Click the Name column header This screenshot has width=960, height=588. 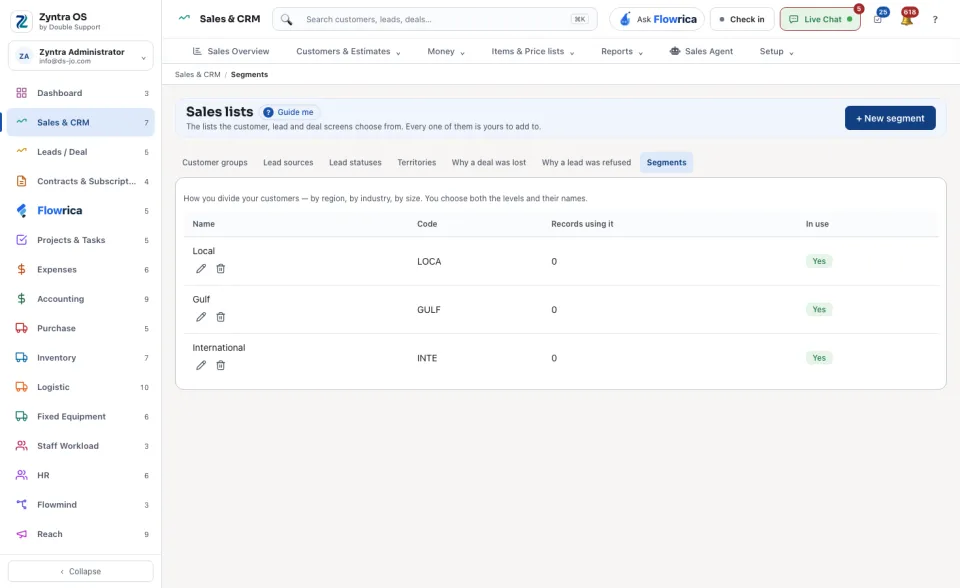click(203, 224)
